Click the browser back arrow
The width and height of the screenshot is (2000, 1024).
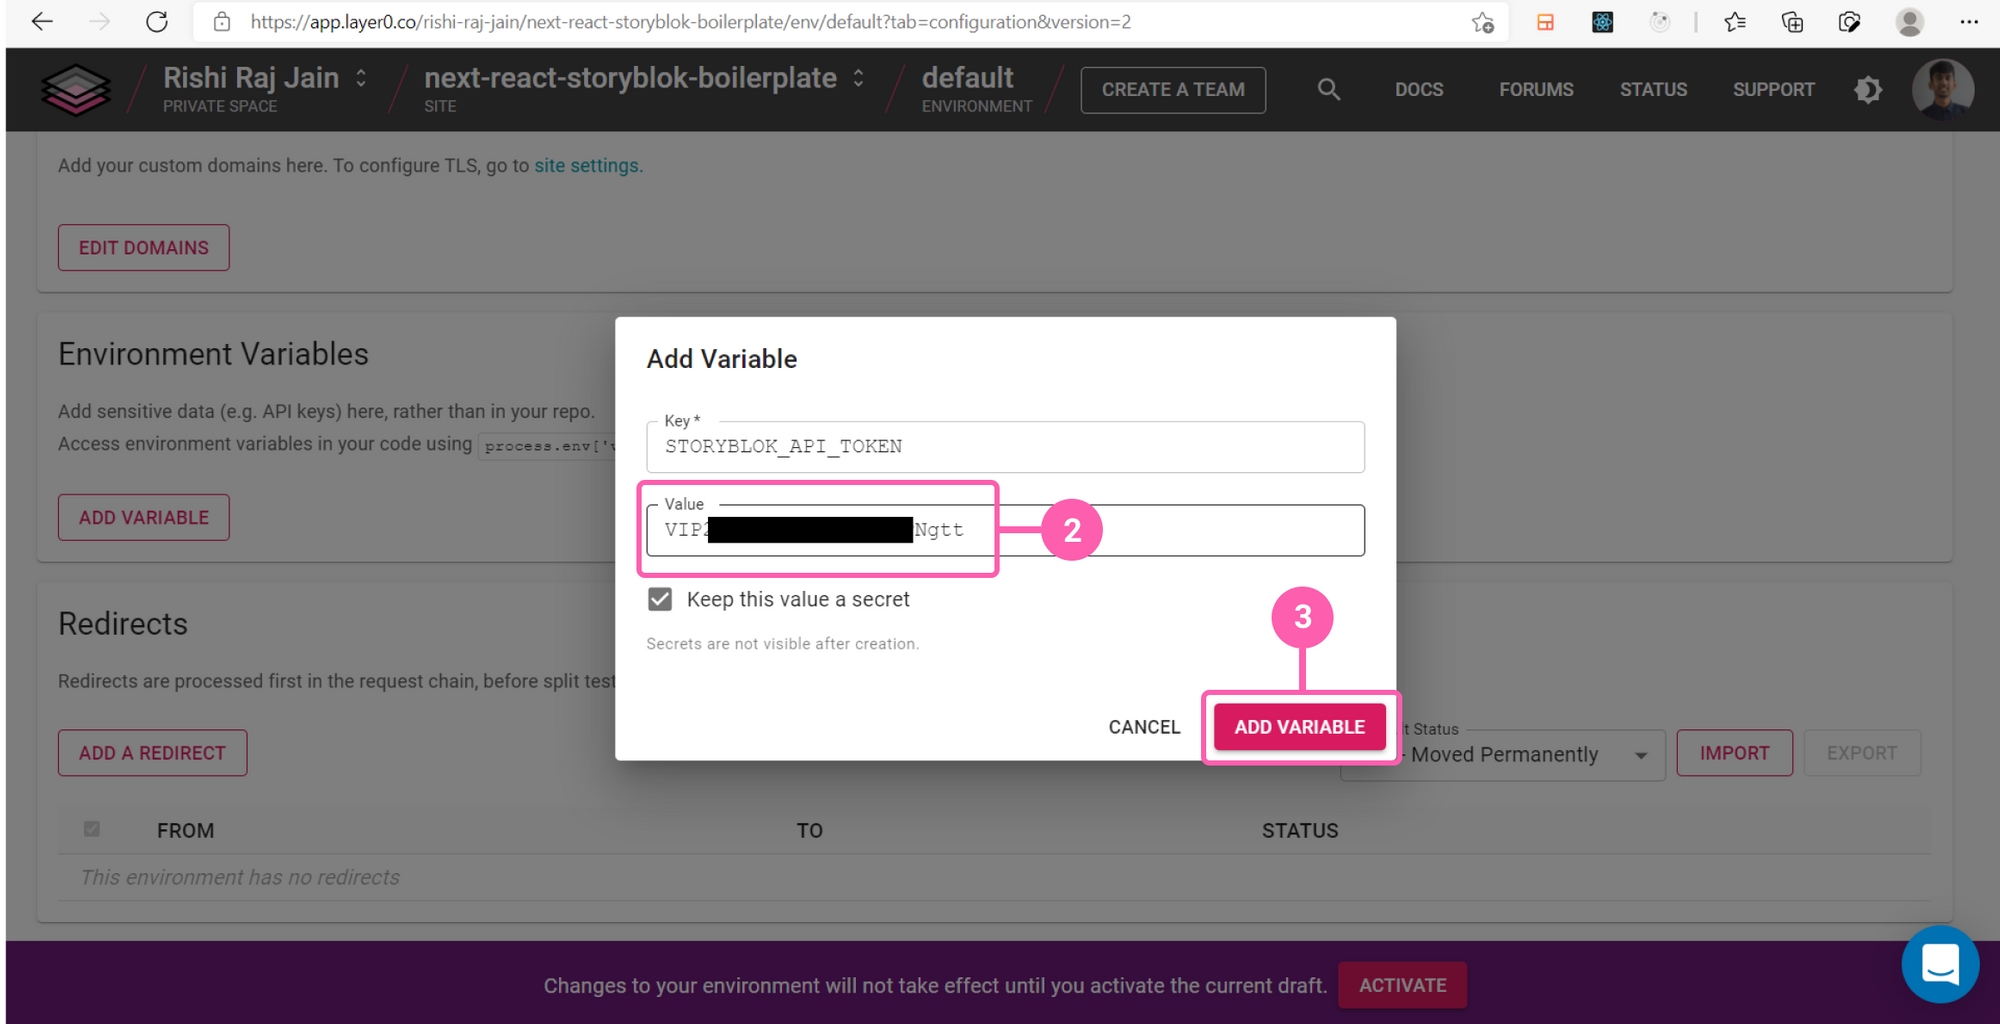point(42,21)
